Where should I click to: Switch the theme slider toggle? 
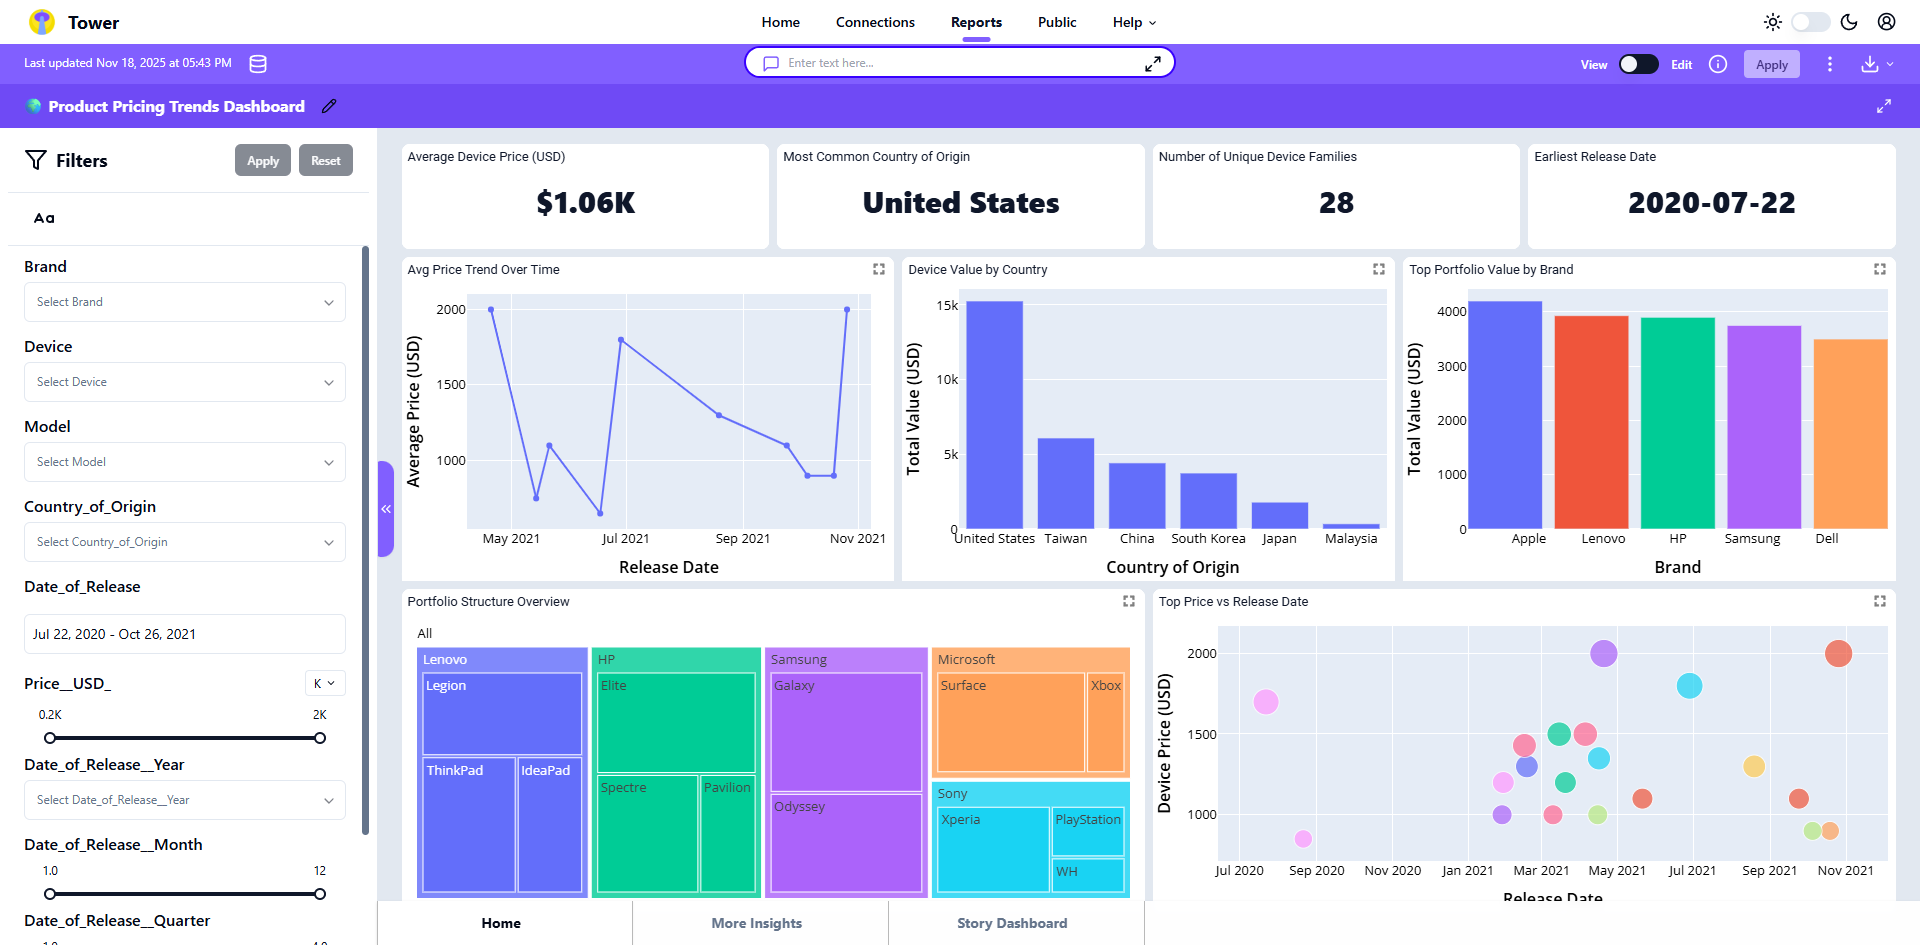(x=1810, y=22)
